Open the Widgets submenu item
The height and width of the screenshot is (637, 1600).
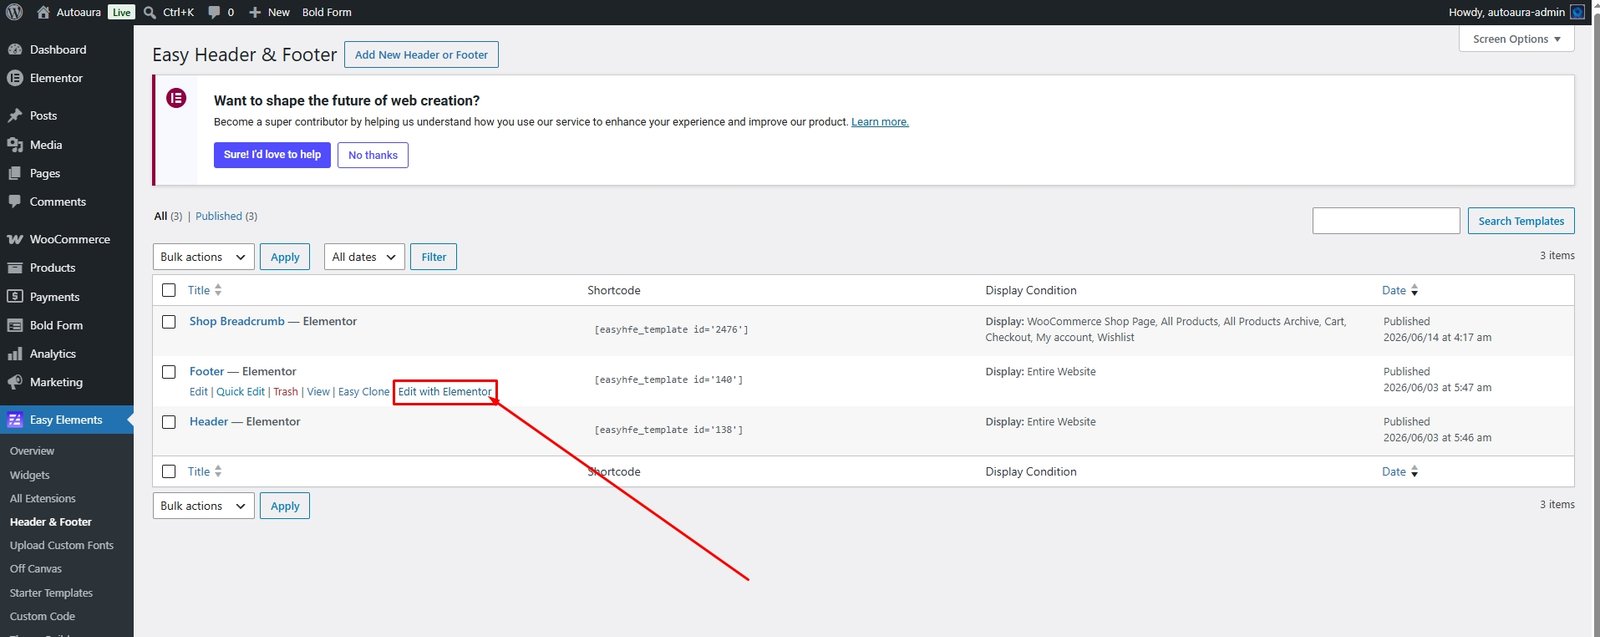(30, 475)
